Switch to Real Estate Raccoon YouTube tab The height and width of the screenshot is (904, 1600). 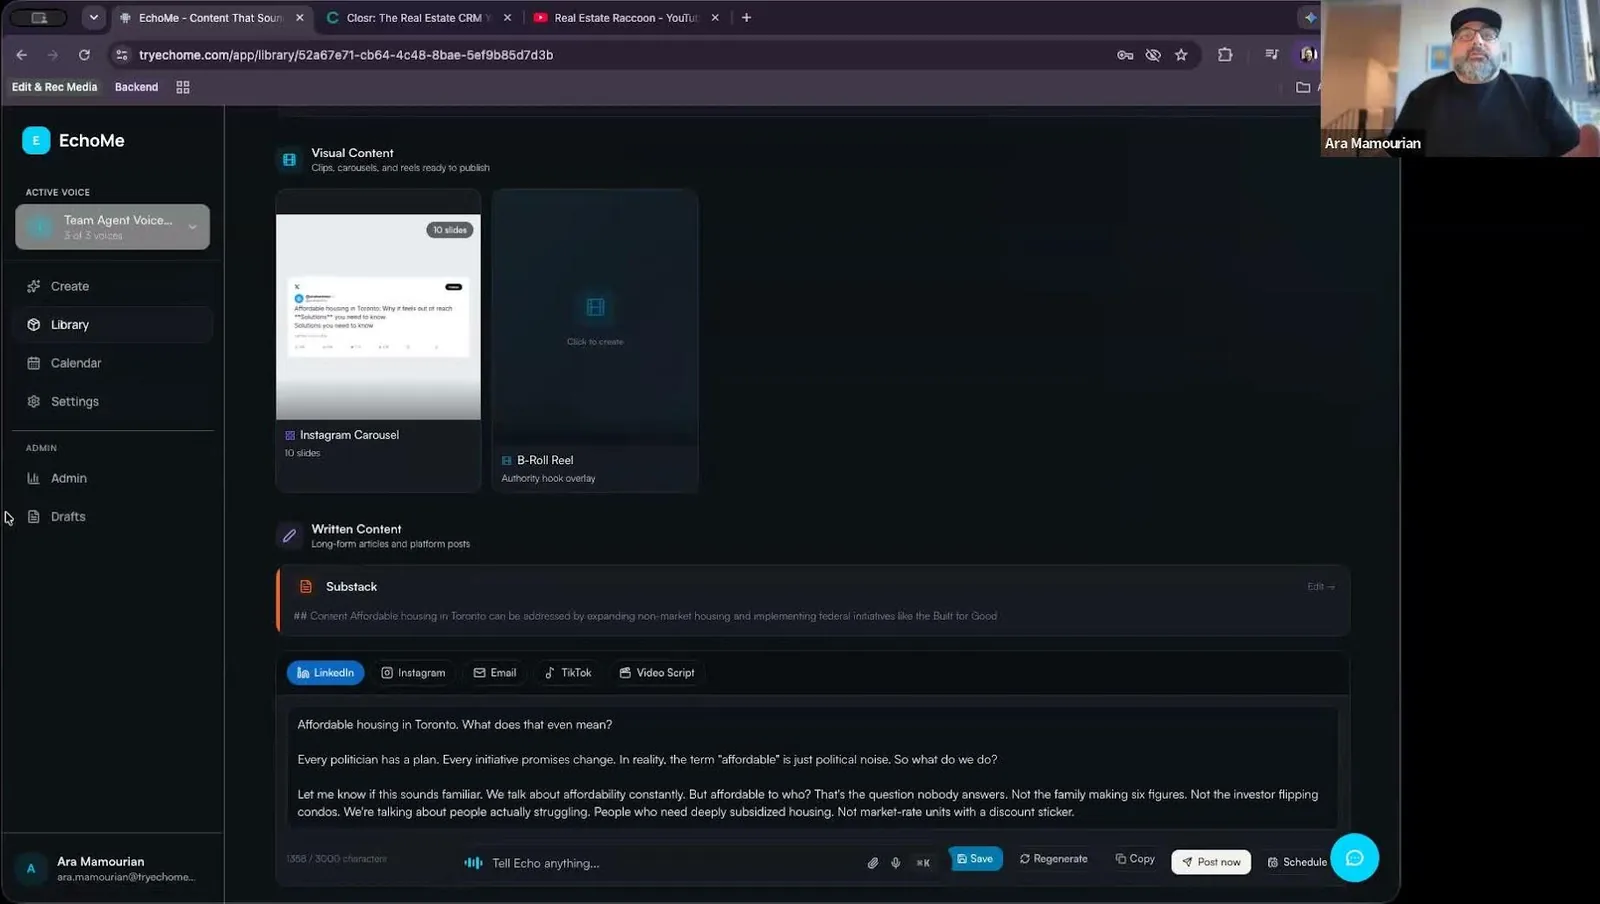click(x=626, y=18)
